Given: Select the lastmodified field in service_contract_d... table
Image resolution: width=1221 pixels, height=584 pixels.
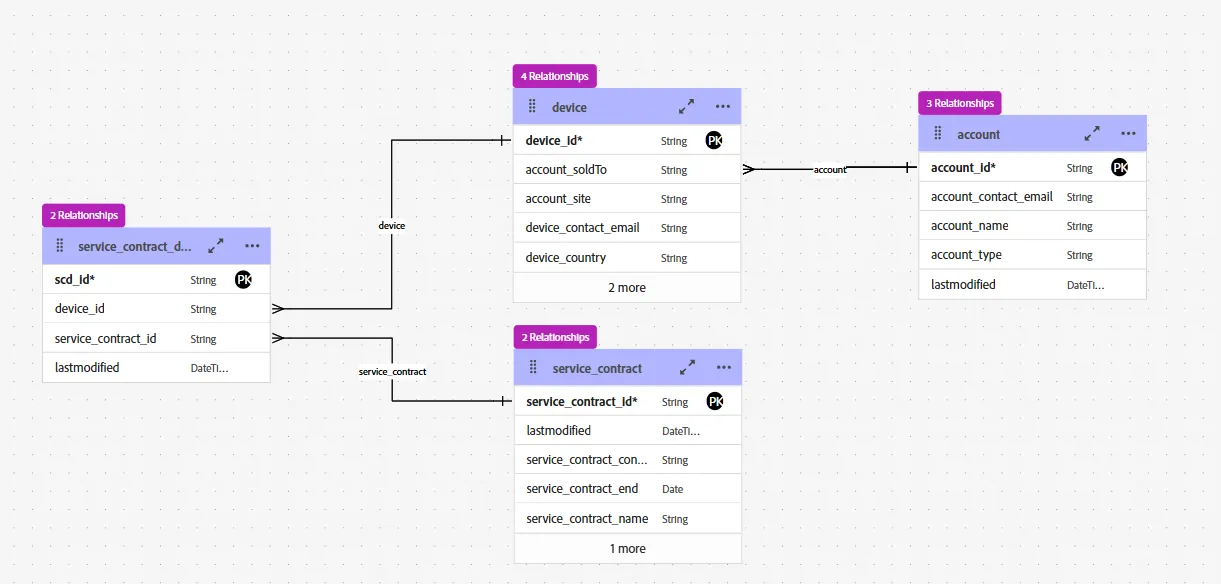Looking at the screenshot, I should tap(156, 368).
